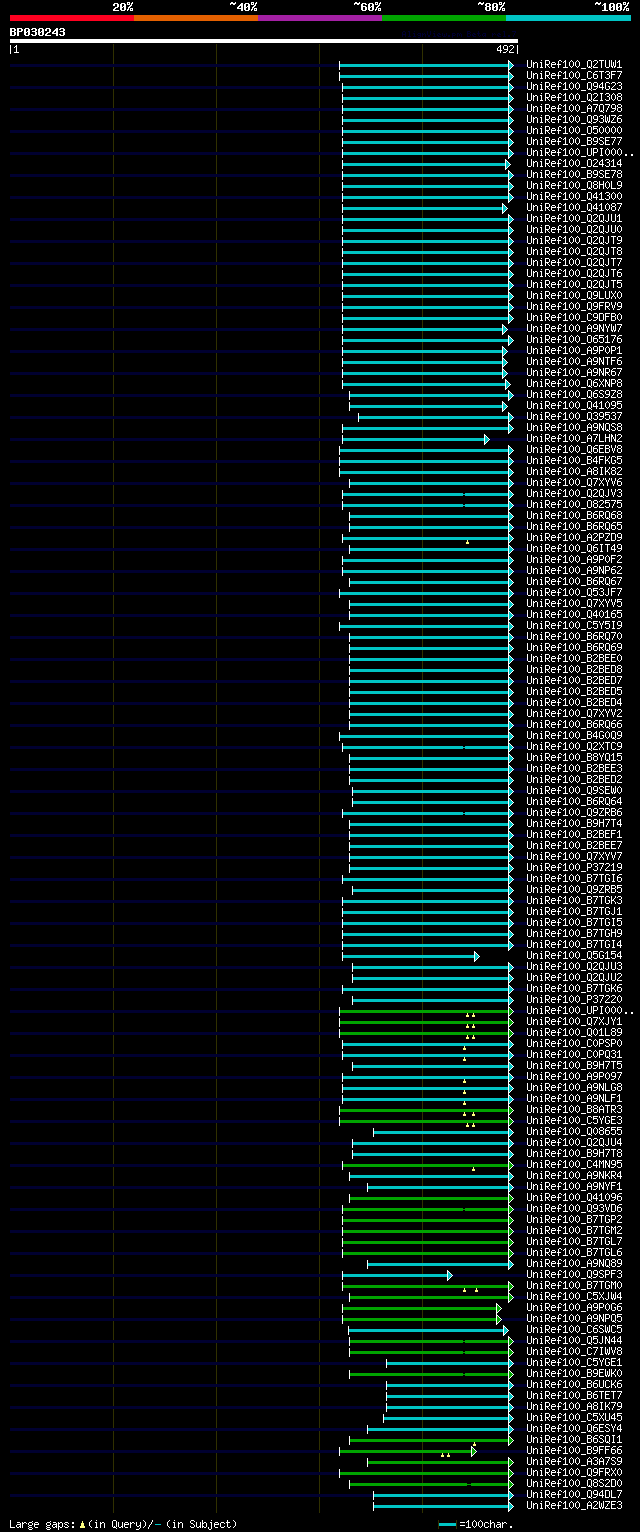Click hit label UniRef100_Q53JF7
This screenshot has height=1532, width=640.
[574, 592]
